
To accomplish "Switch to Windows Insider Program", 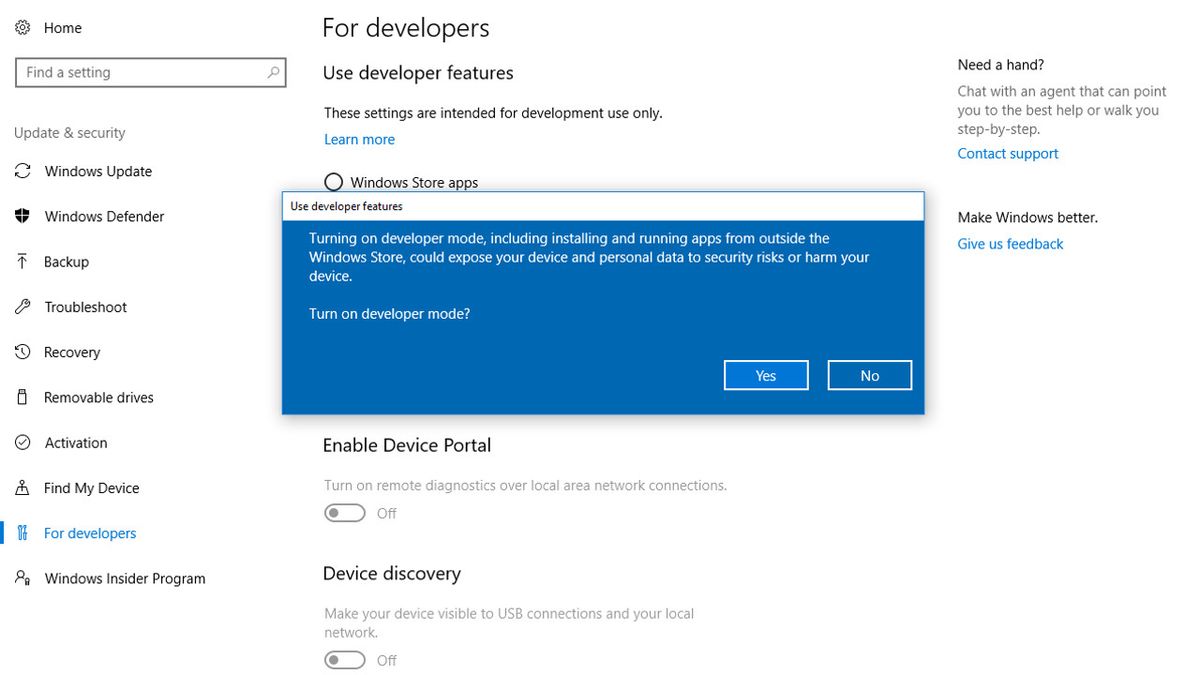I will click(x=124, y=578).
